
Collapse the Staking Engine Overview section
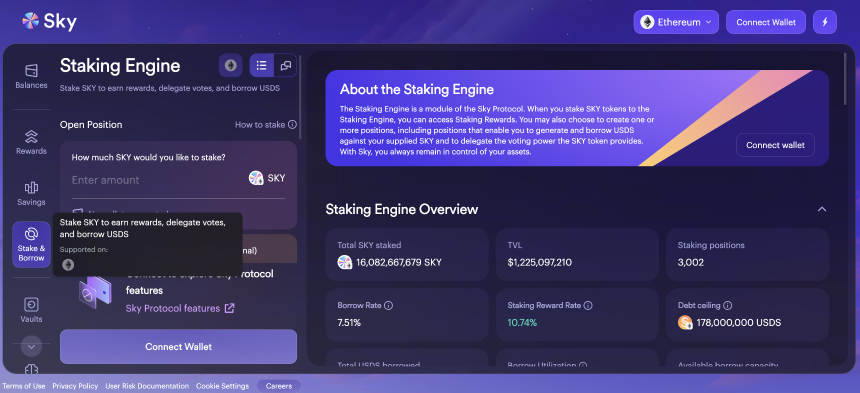(822, 209)
